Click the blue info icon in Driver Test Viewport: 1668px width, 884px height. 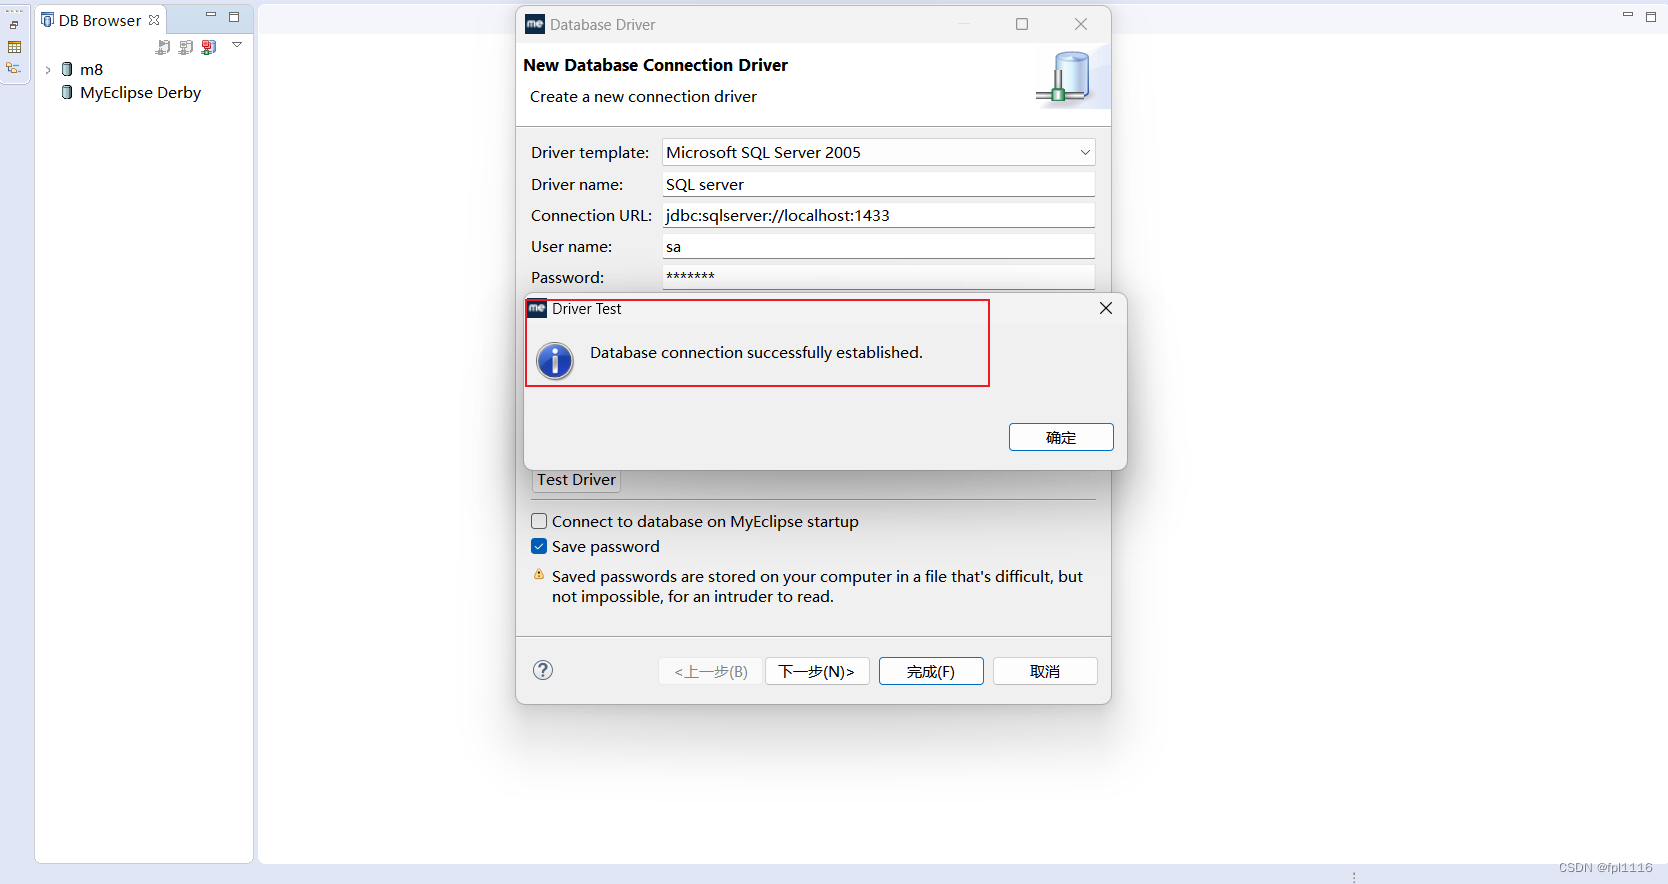[555, 361]
